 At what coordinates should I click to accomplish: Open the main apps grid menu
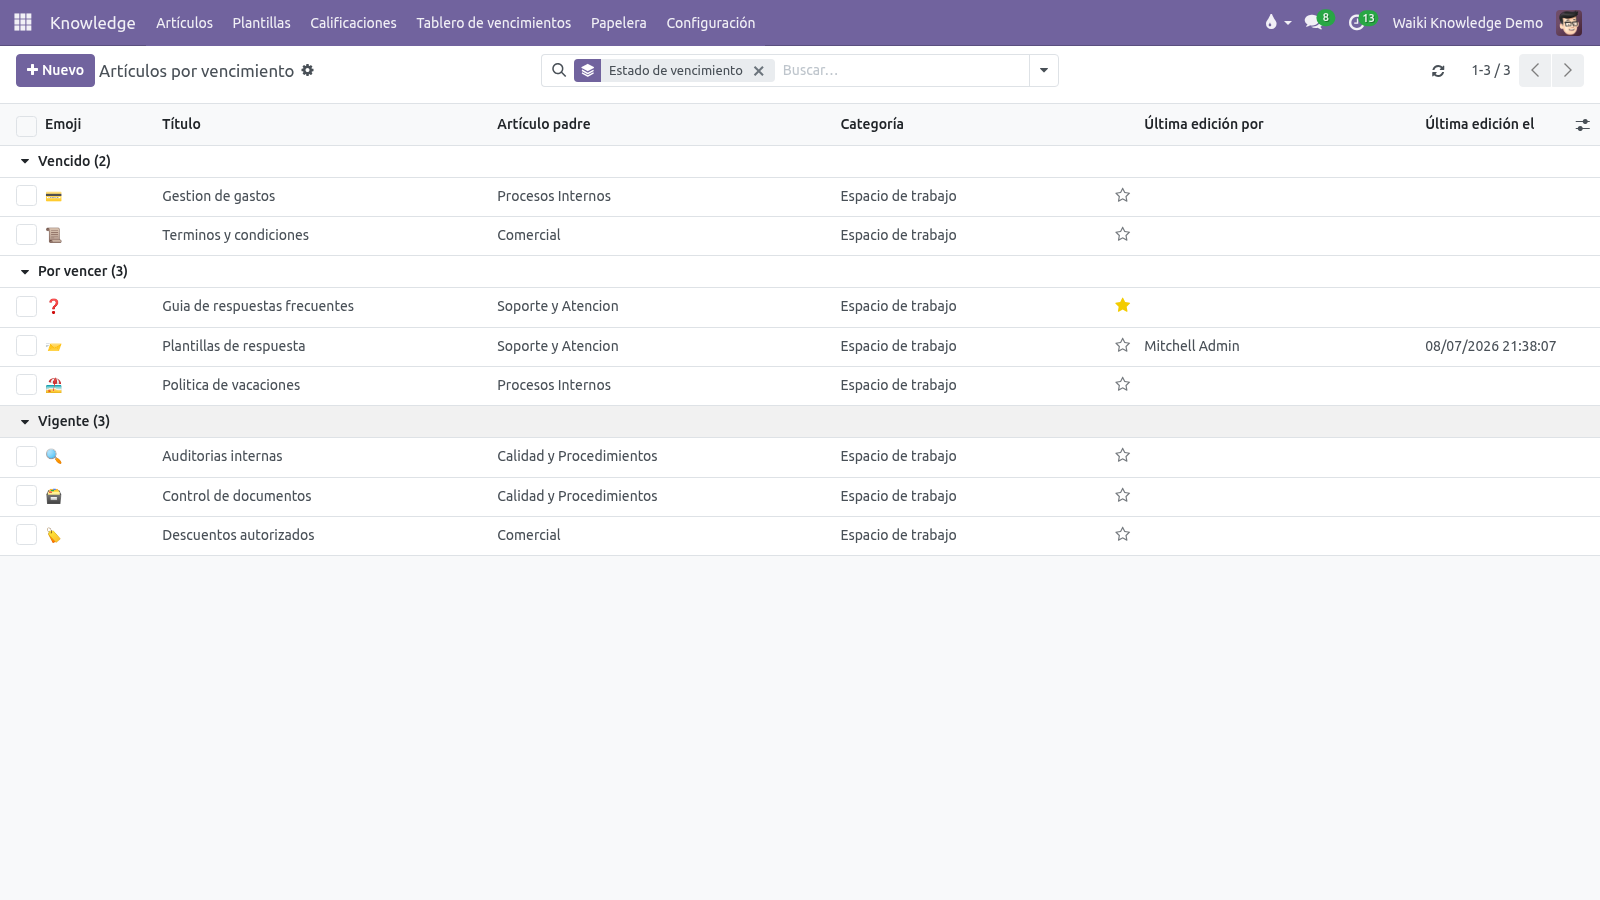tap(23, 22)
